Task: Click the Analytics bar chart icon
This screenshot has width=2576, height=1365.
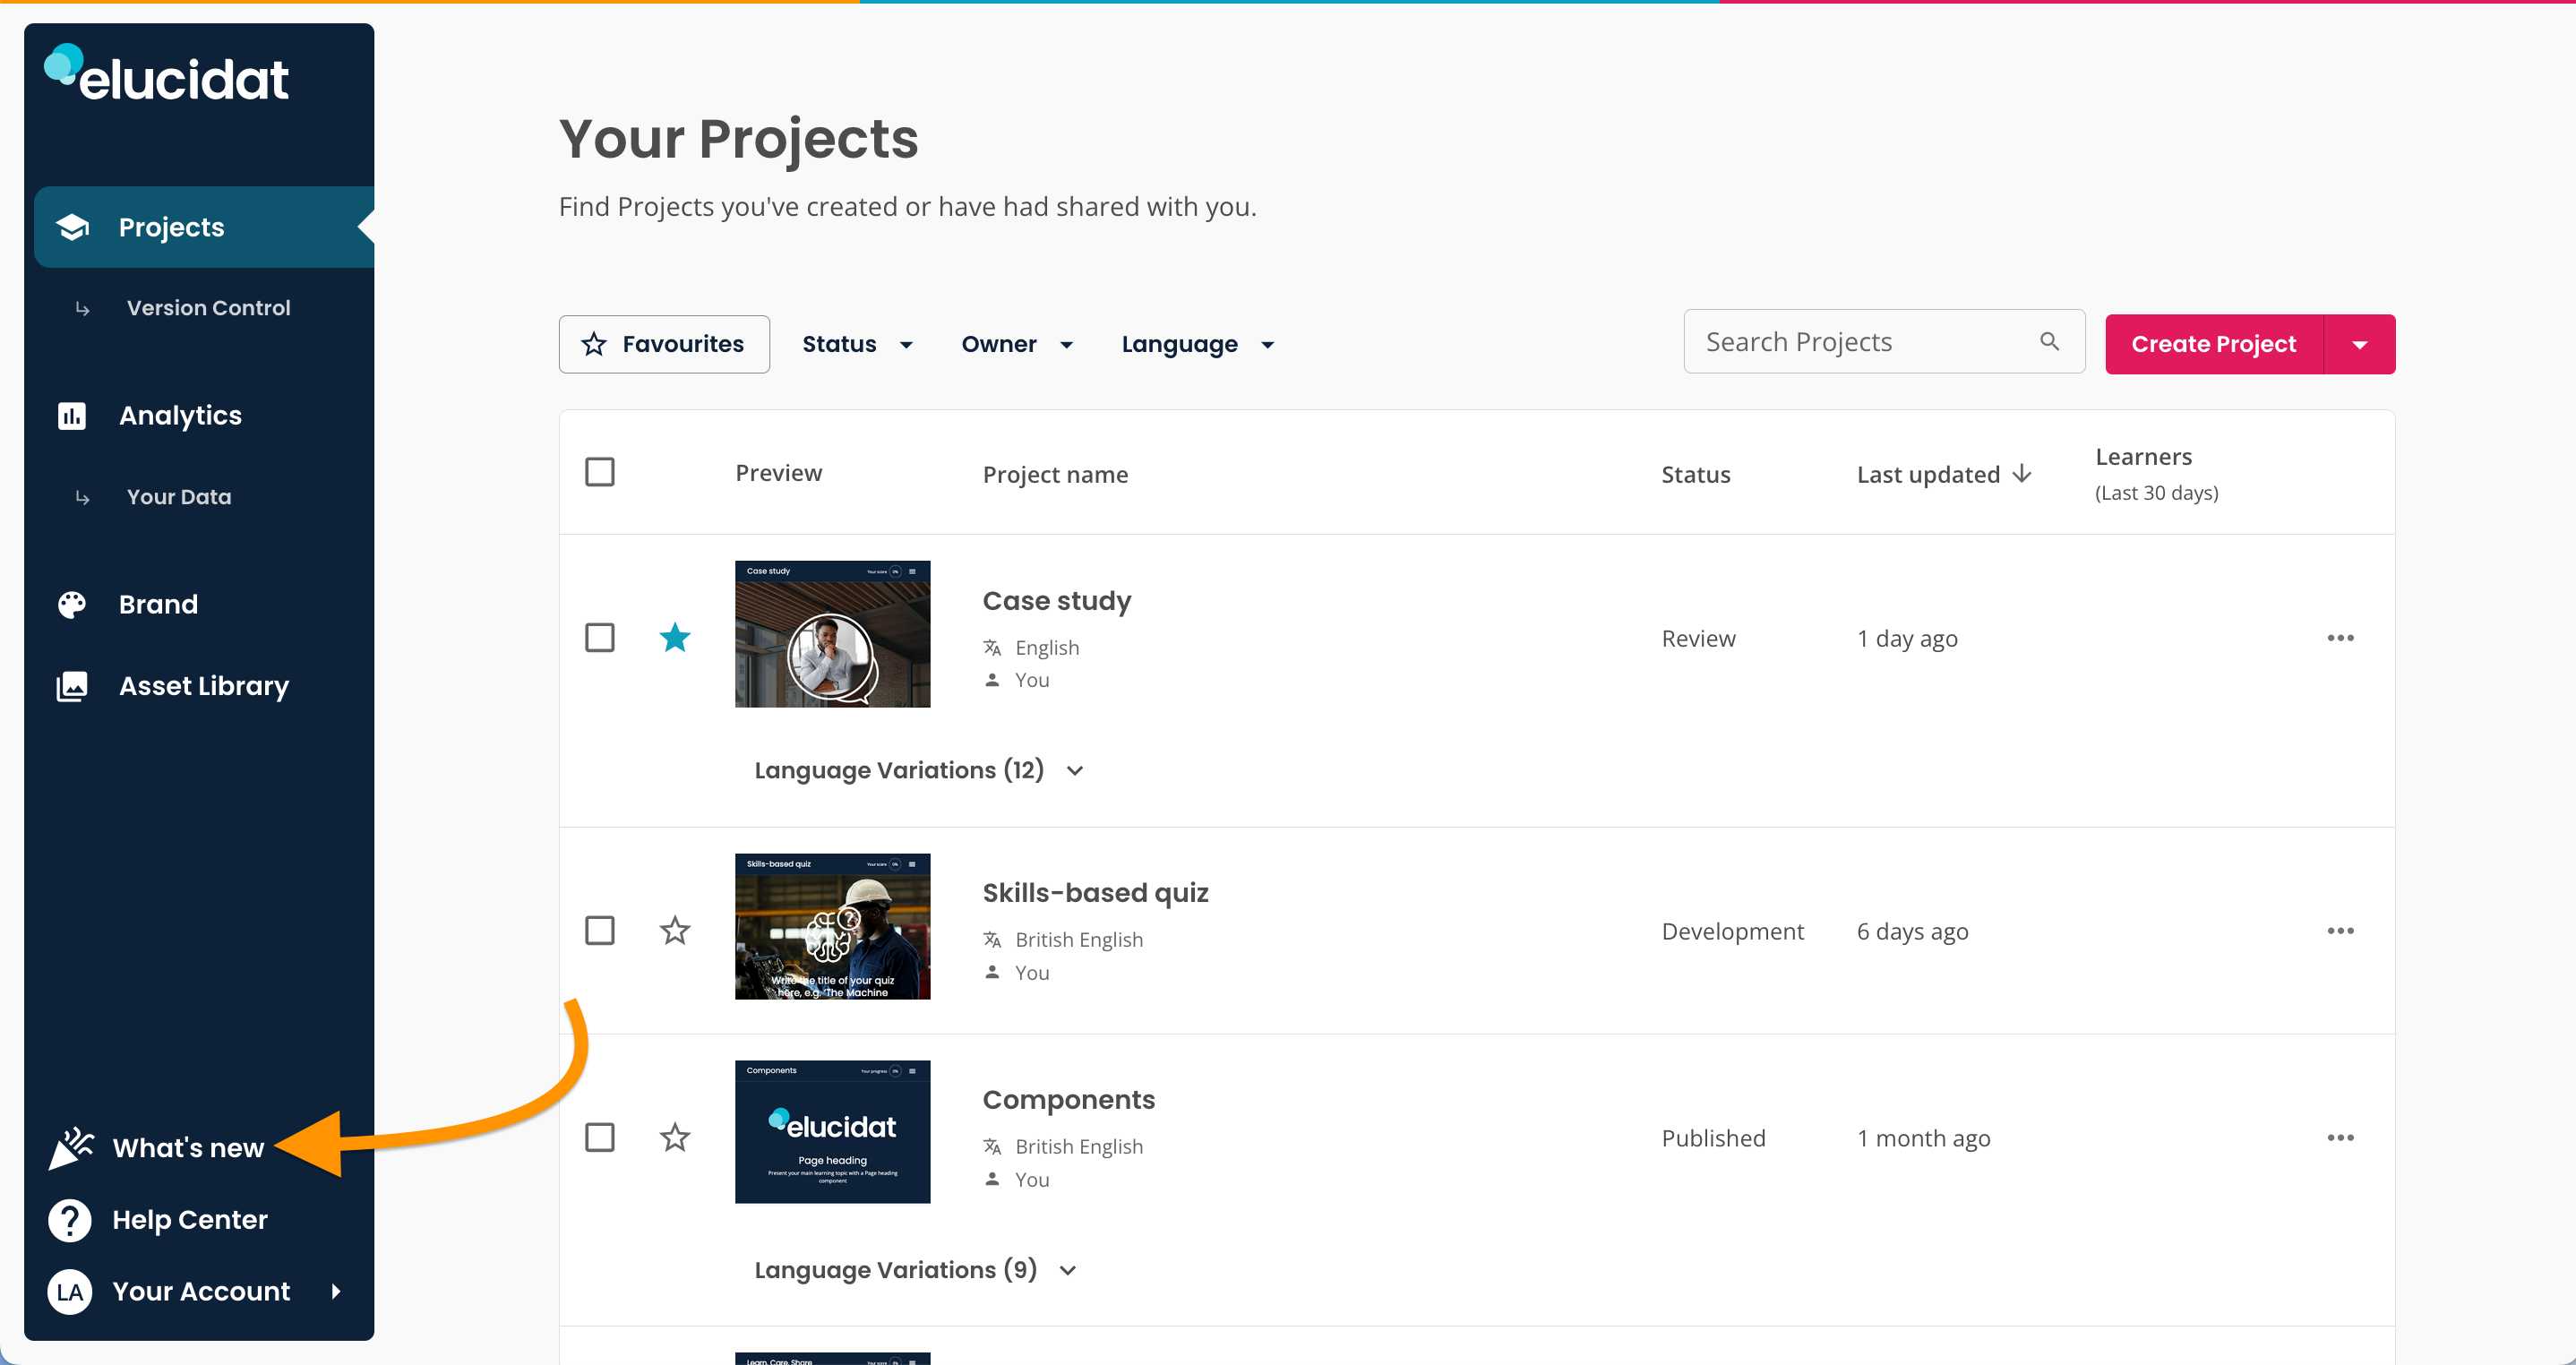Action: pos(72,415)
